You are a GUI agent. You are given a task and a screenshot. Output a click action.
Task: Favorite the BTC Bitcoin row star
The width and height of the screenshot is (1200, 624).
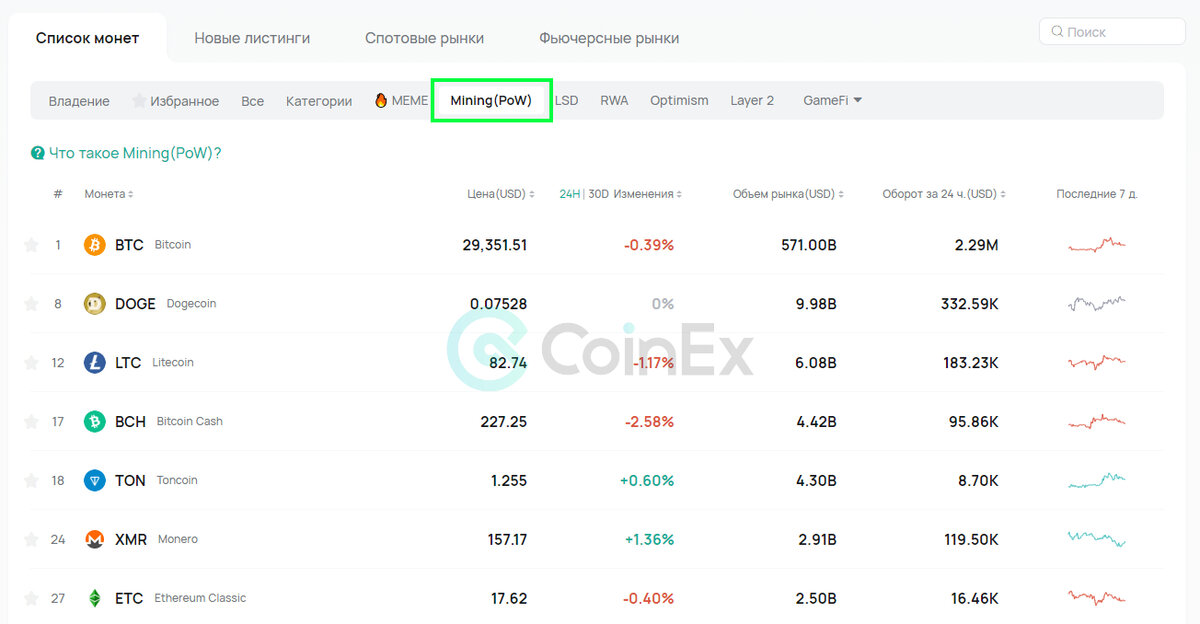pyautogui.click(x=31, y=245)
